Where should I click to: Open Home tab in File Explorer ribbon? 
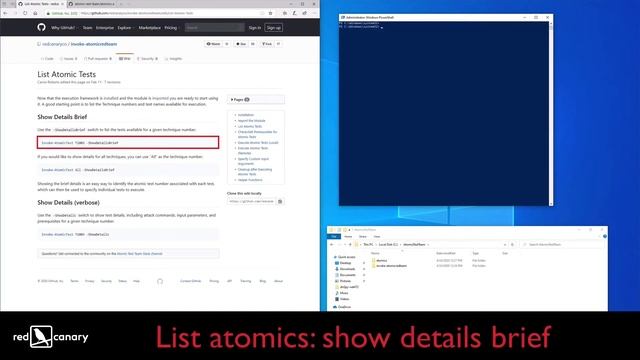click(x=348, y=236)
